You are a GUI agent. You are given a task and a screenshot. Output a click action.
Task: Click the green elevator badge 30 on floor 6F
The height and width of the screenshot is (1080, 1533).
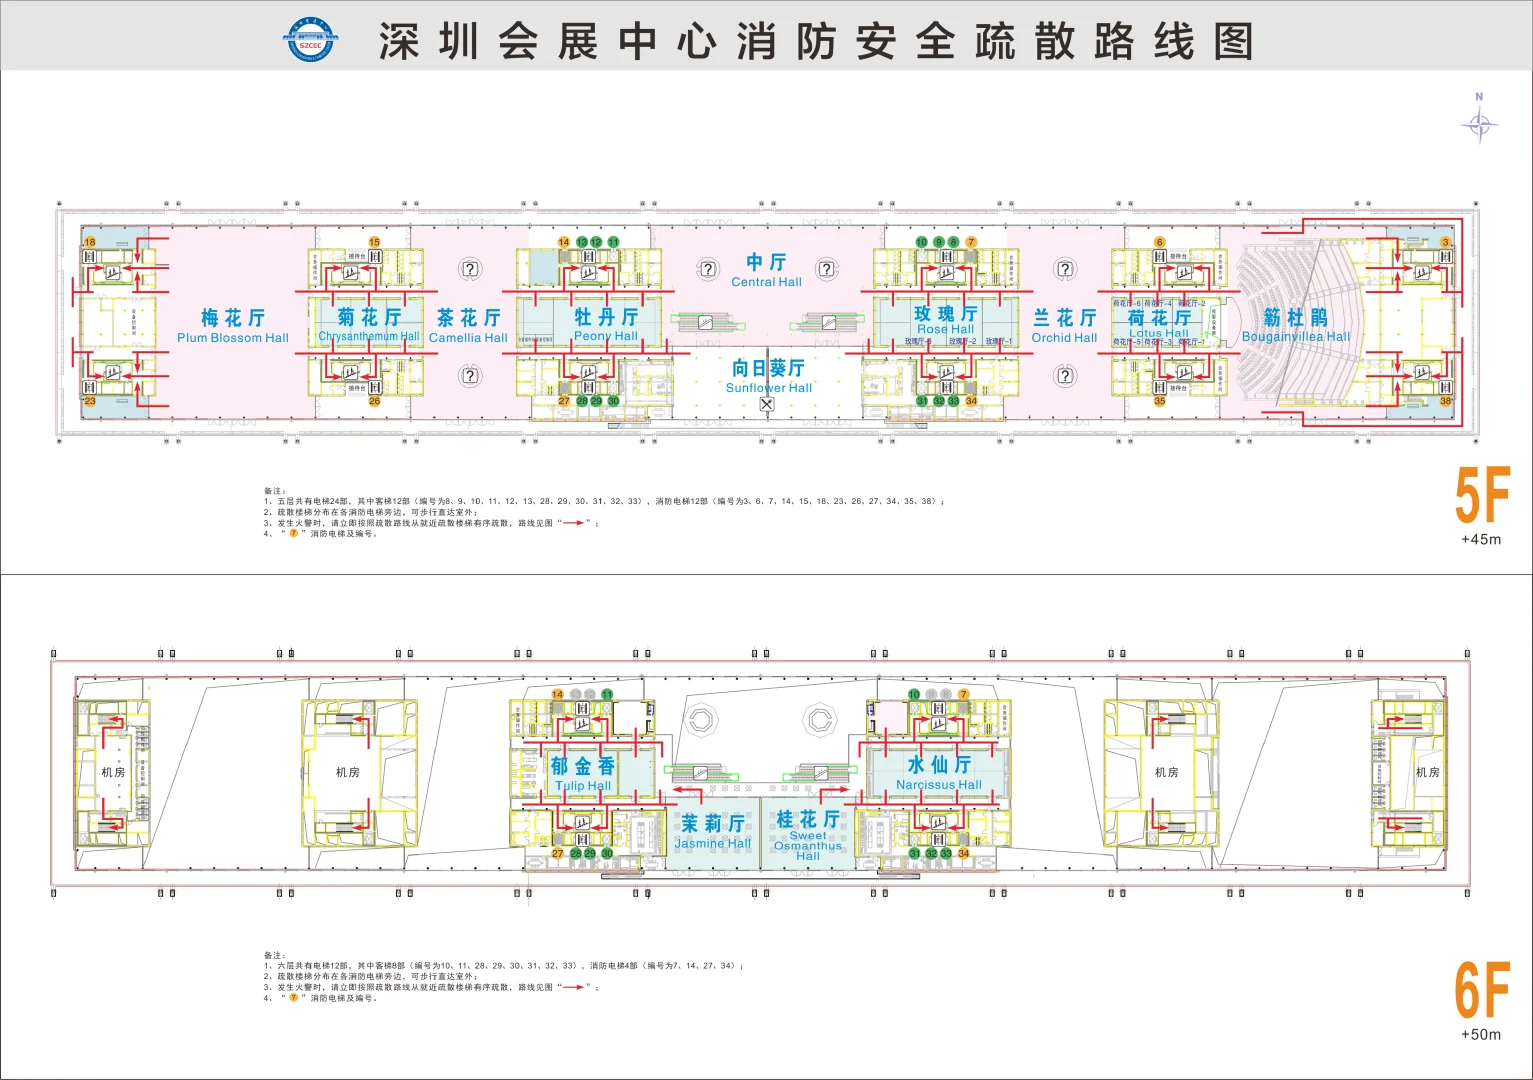point(606,854)
